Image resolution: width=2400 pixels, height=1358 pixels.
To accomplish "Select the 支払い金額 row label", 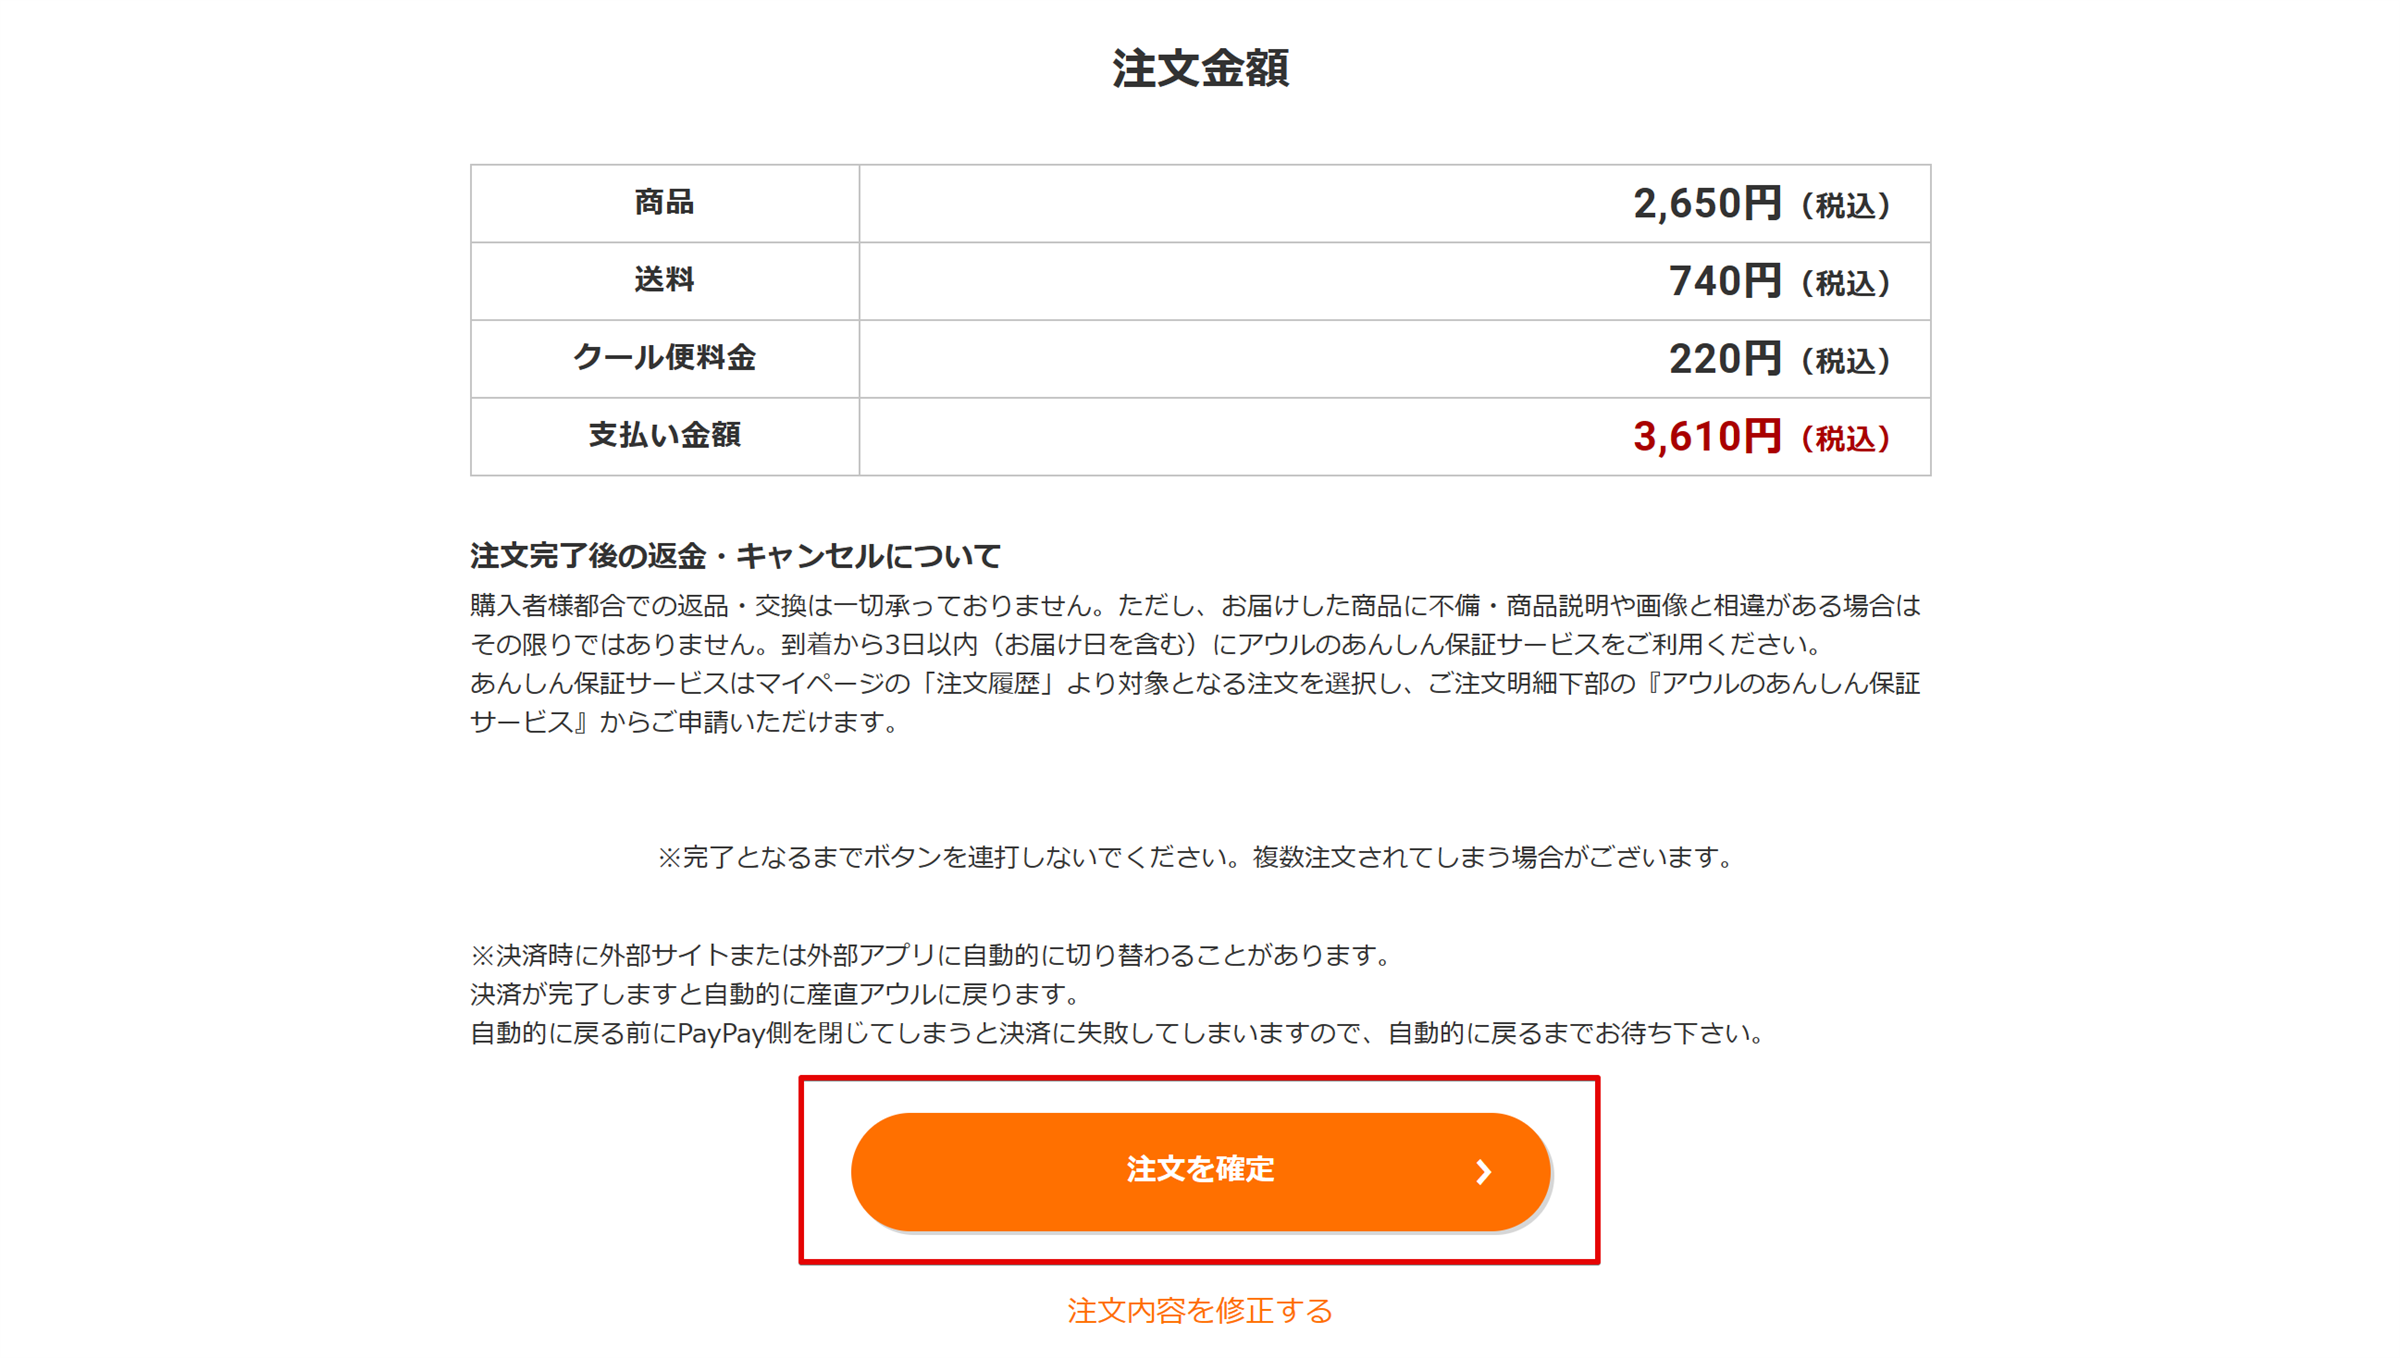I will (x=665, y=436).
